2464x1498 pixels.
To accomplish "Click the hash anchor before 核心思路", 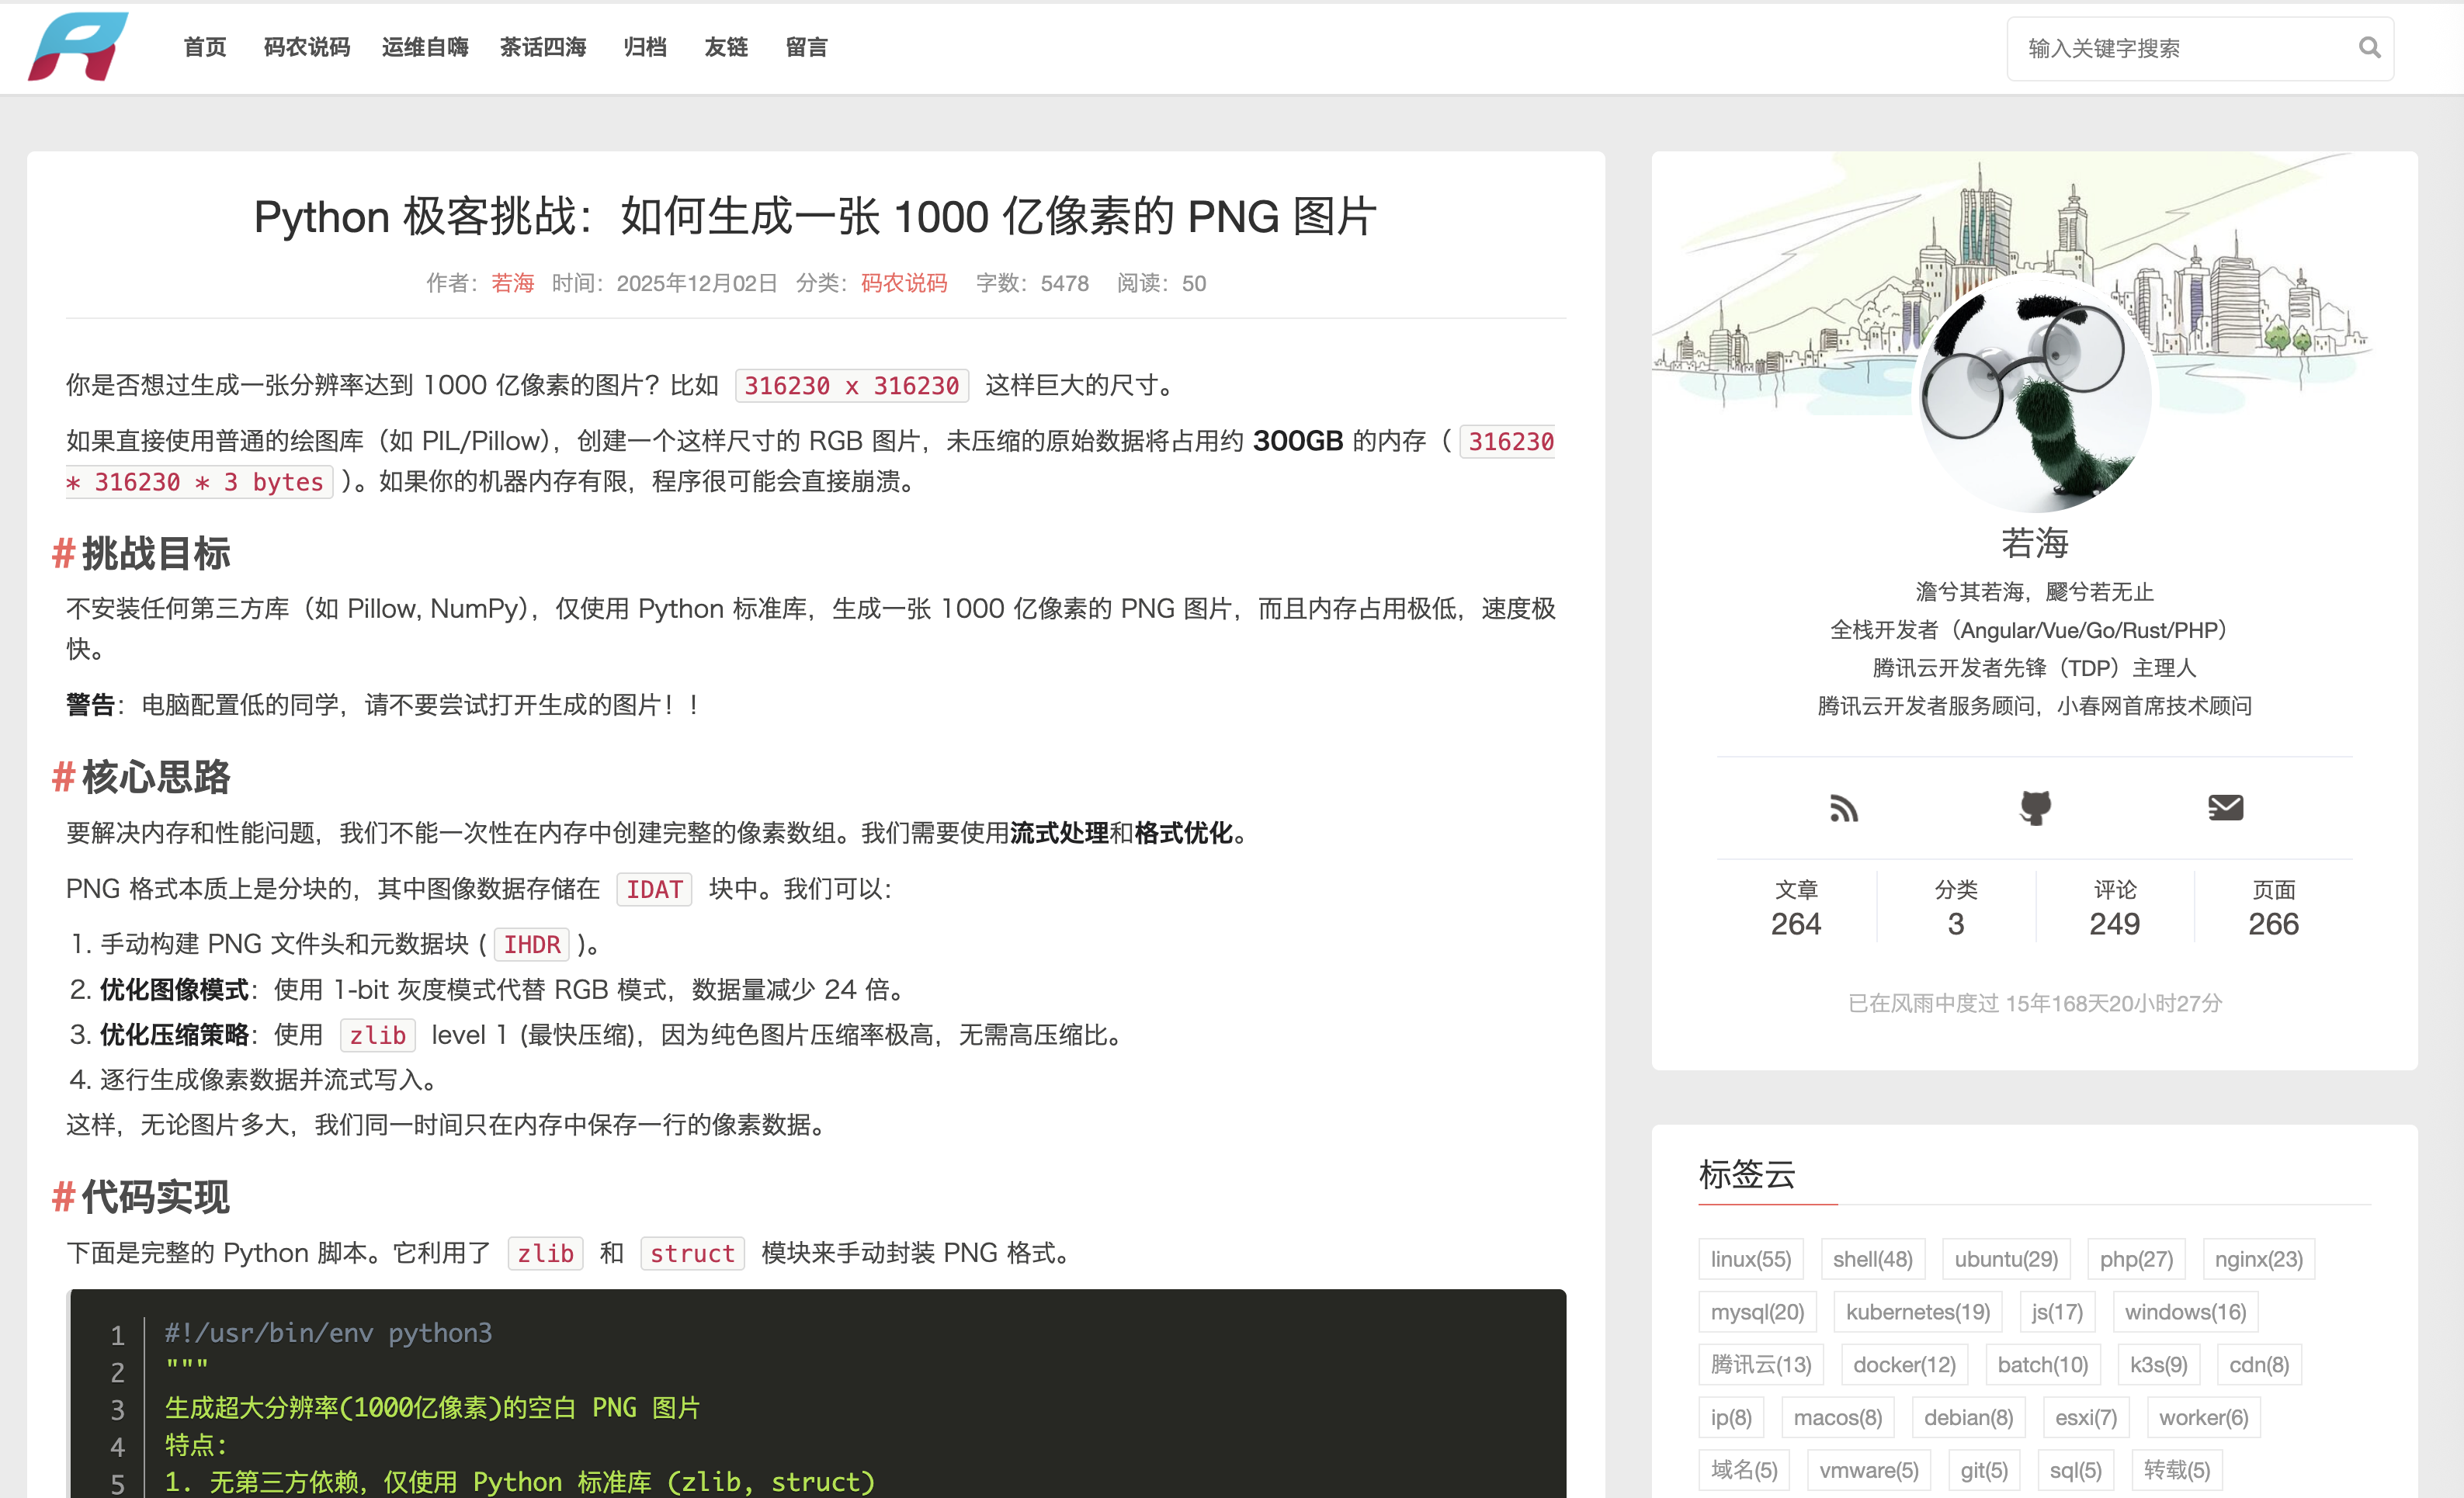I will (63, 777).
